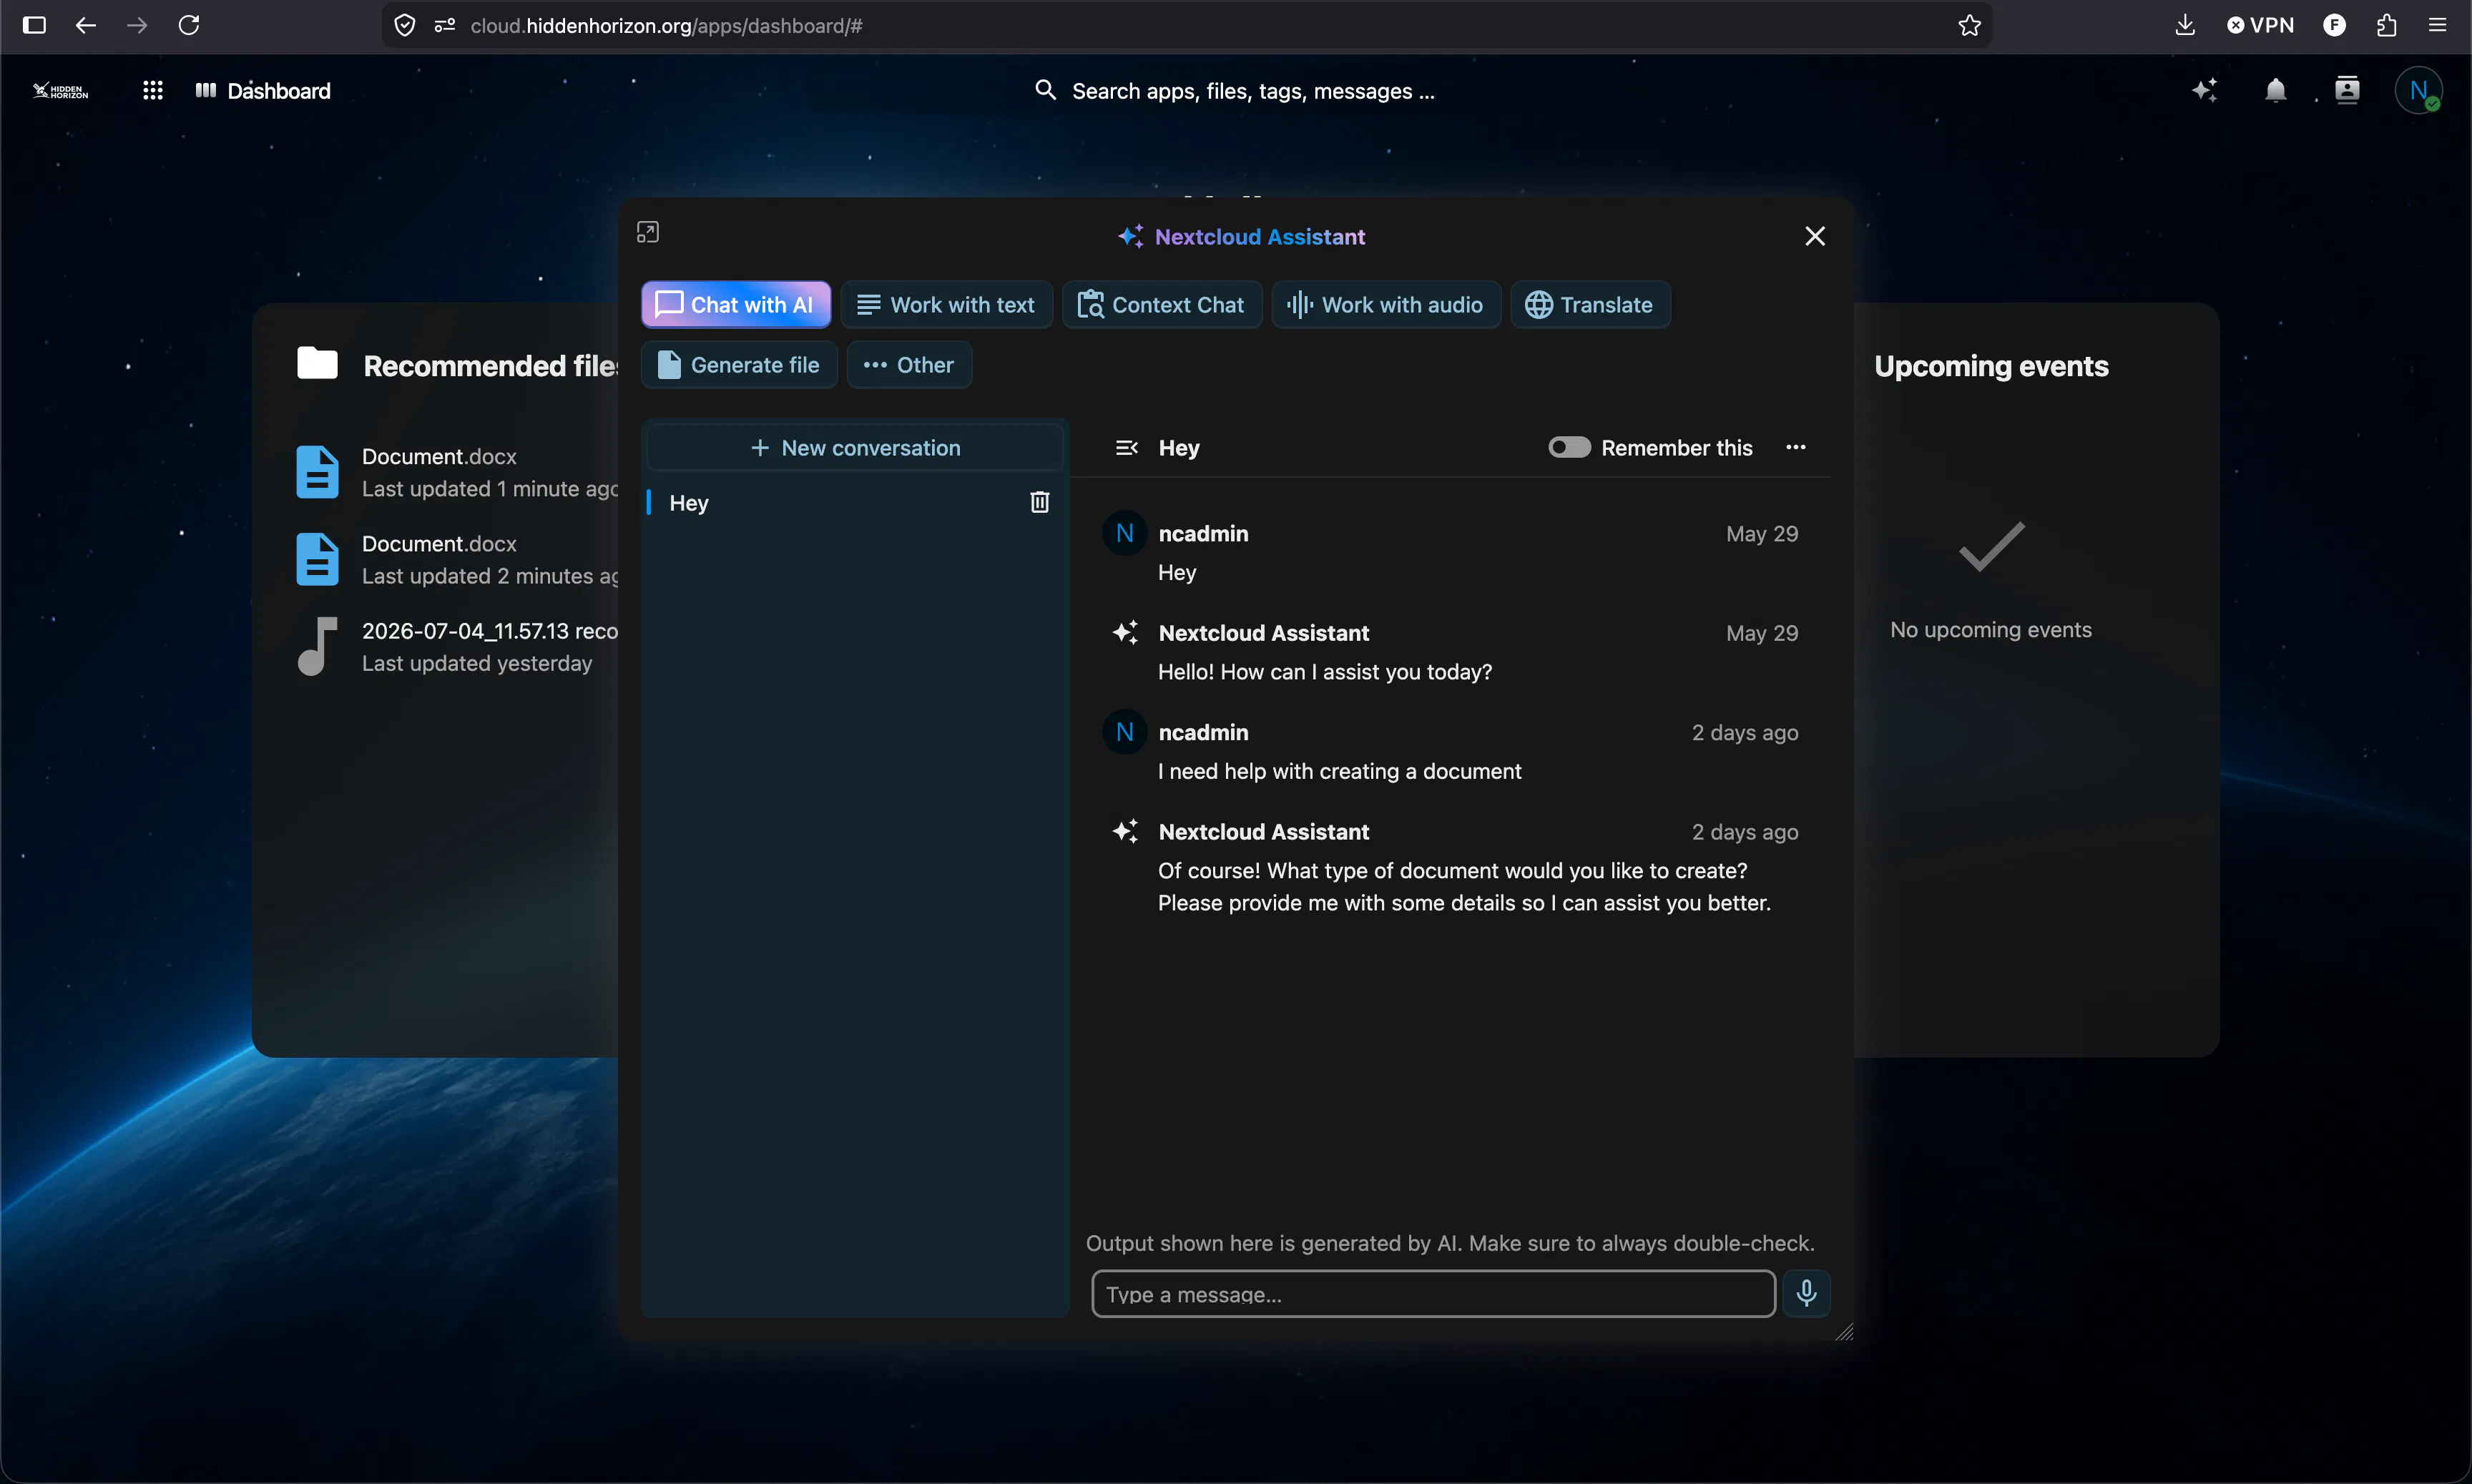
Task: Click the Nextcloud Assistant dialog title
Action: [1241, 237]
